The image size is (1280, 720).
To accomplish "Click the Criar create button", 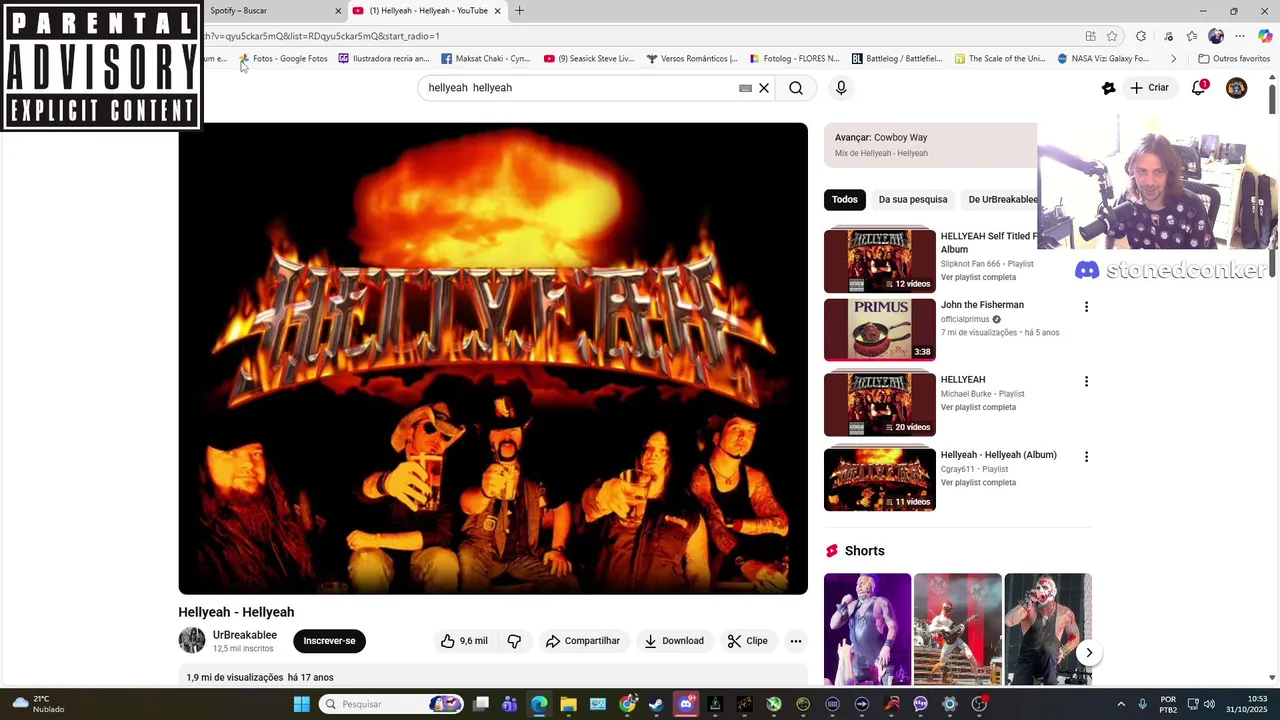I will click(x=1149, y=88).
